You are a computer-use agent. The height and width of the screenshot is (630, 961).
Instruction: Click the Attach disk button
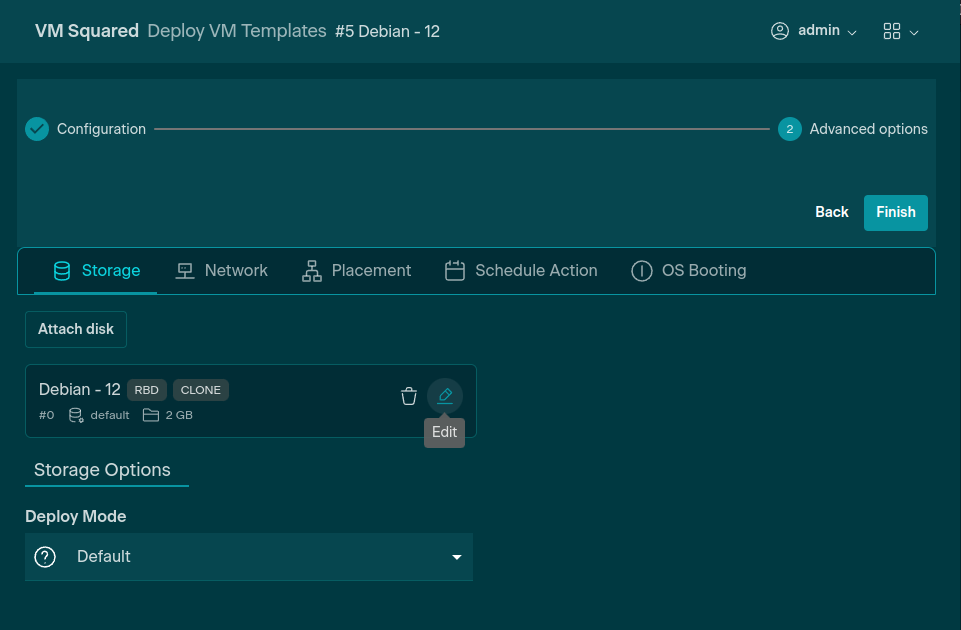[76, 329]
